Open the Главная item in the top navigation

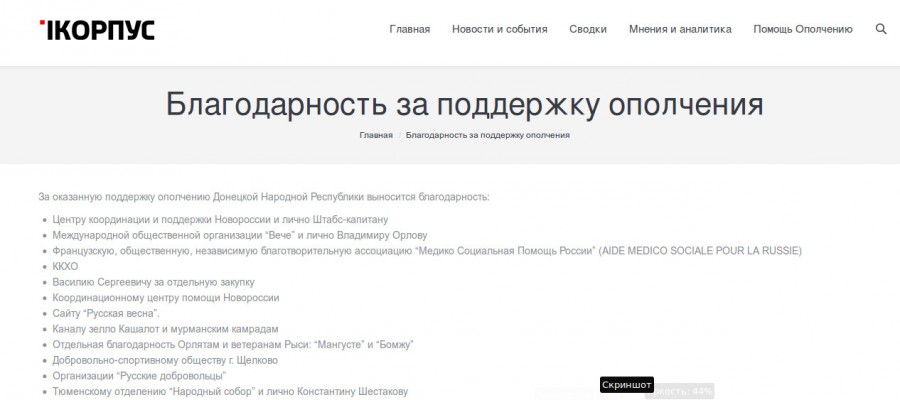pyautogui.click(x=409, y=29)
